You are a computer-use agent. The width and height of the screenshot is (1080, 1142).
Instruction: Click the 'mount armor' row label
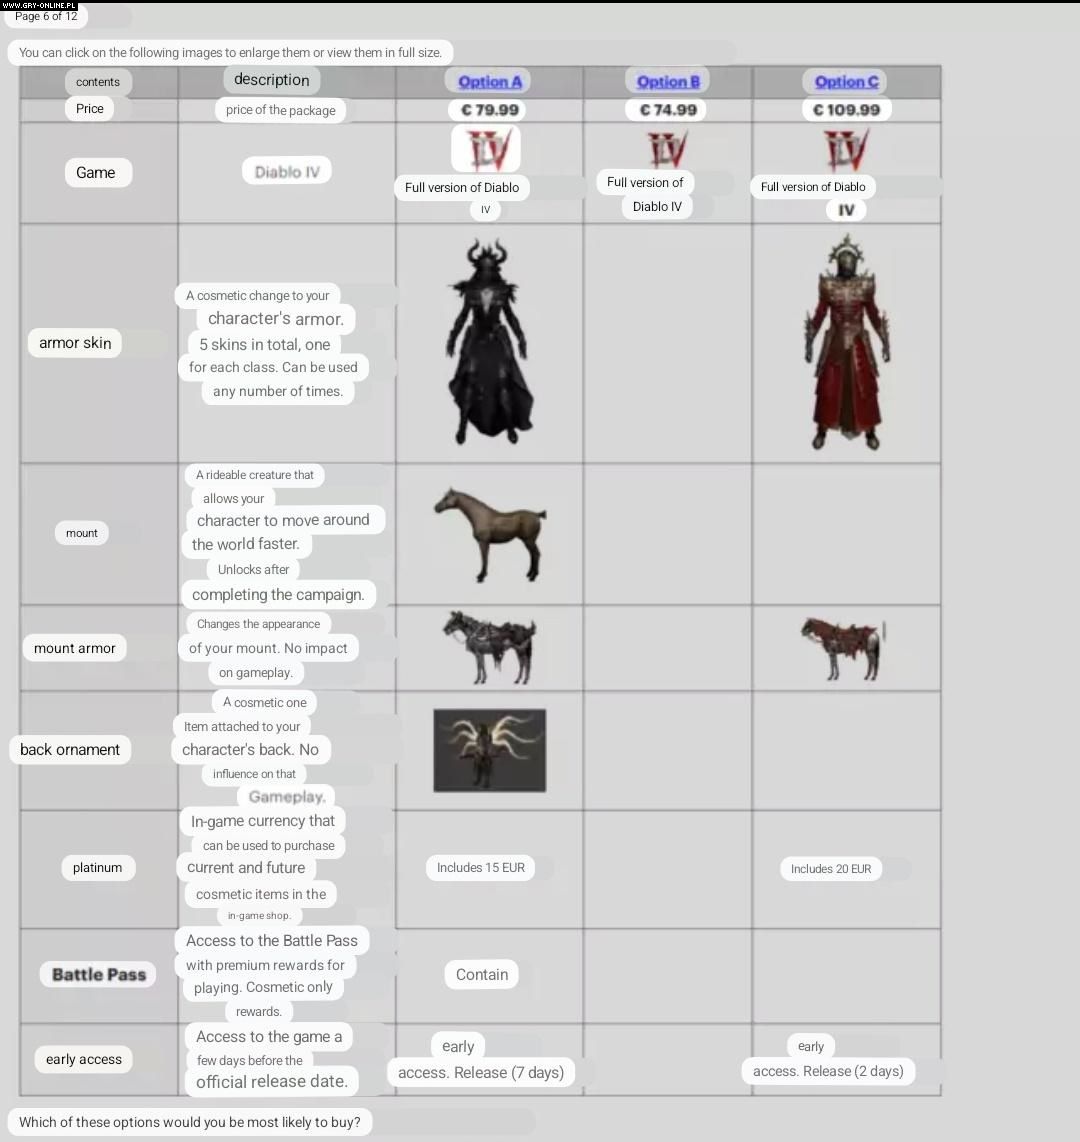(74, 648)
